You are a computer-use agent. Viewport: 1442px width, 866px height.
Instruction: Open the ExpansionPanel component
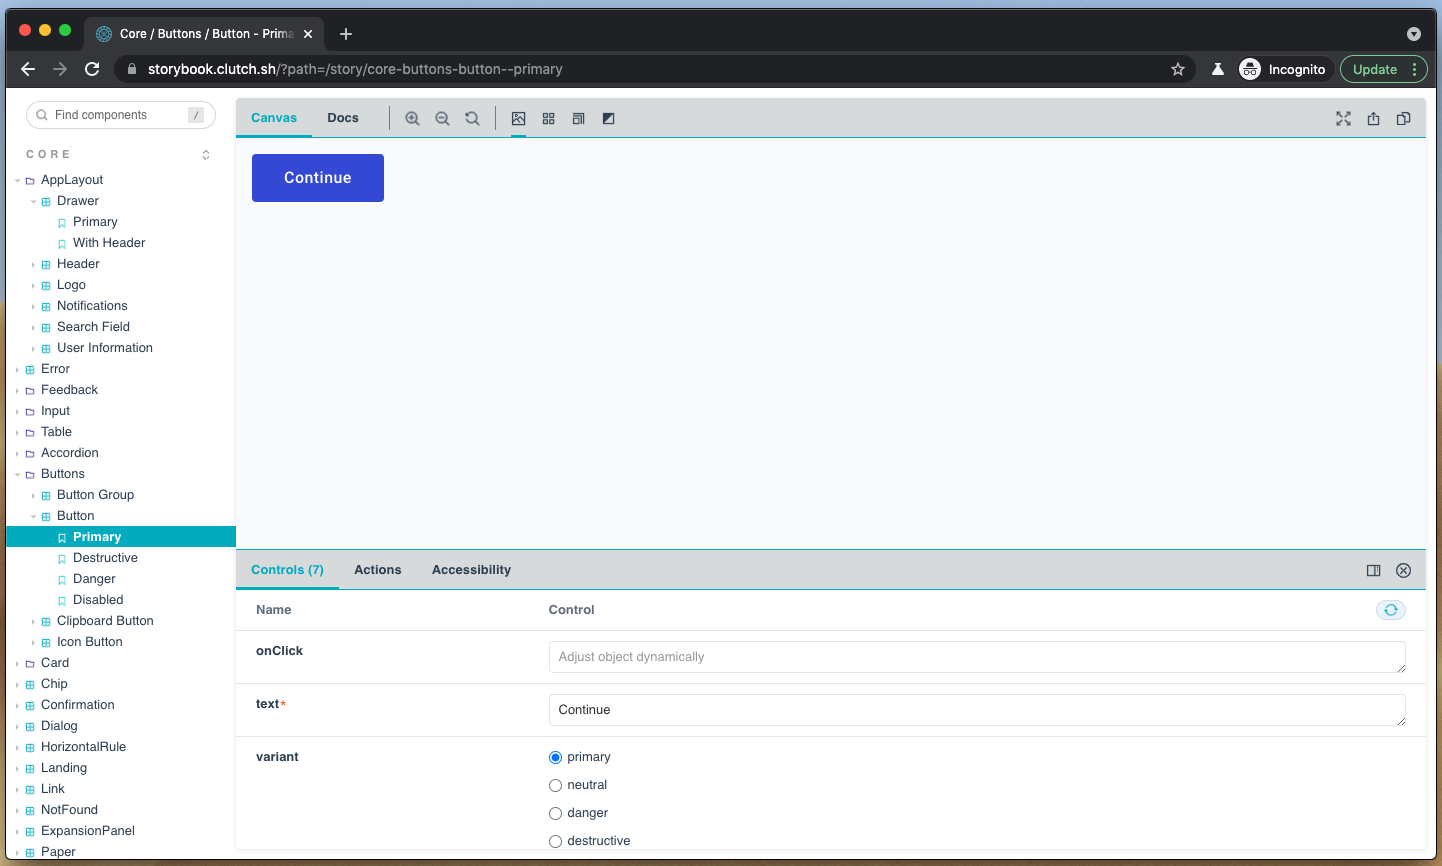click(x=88, y=831)
